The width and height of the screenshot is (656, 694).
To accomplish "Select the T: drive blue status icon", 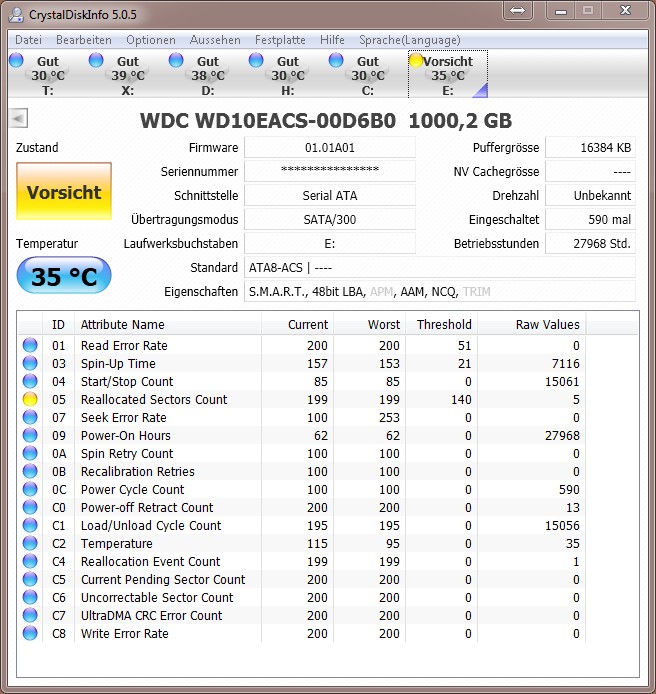I will coord(16,60).
